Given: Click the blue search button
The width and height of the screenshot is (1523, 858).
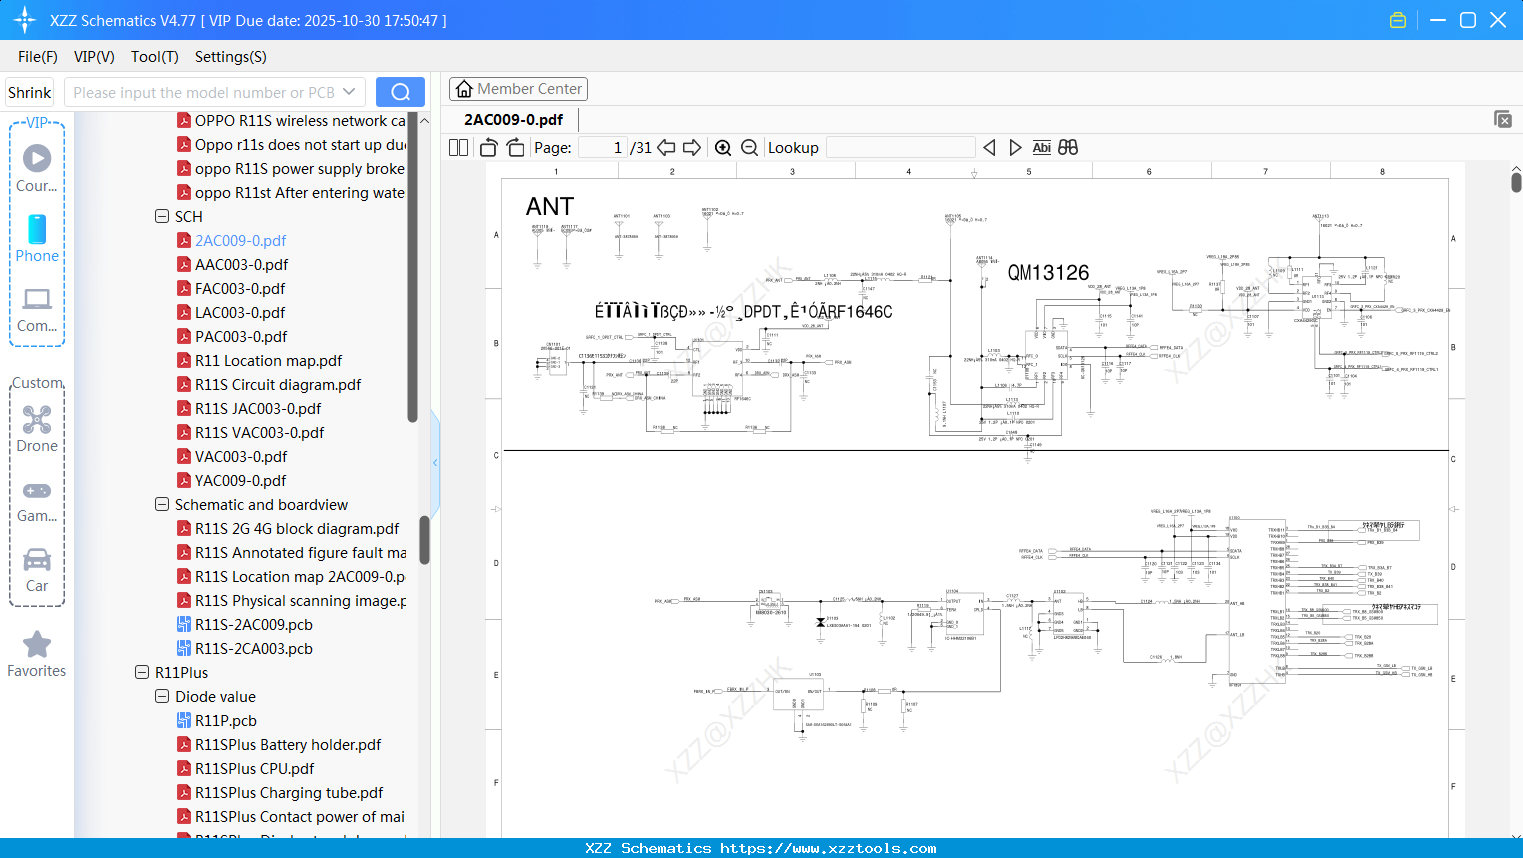Looking at the screenshot, I should 400,92.
